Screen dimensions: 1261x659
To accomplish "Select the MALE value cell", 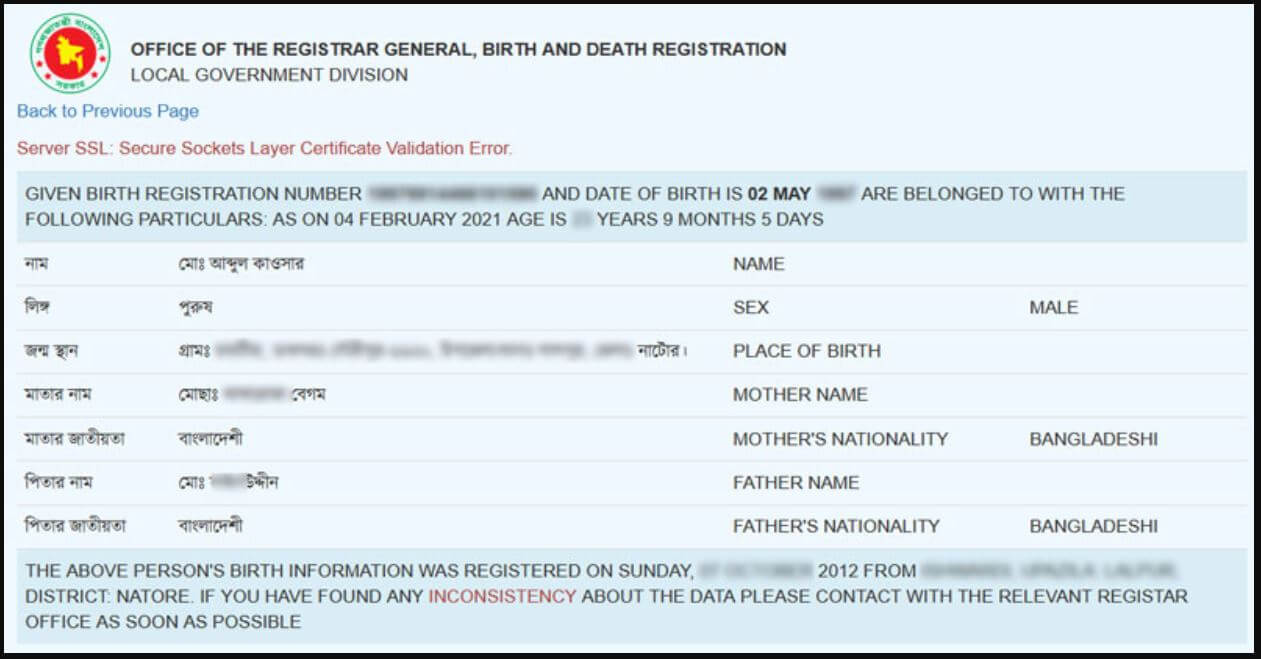I will [1053, 308].
